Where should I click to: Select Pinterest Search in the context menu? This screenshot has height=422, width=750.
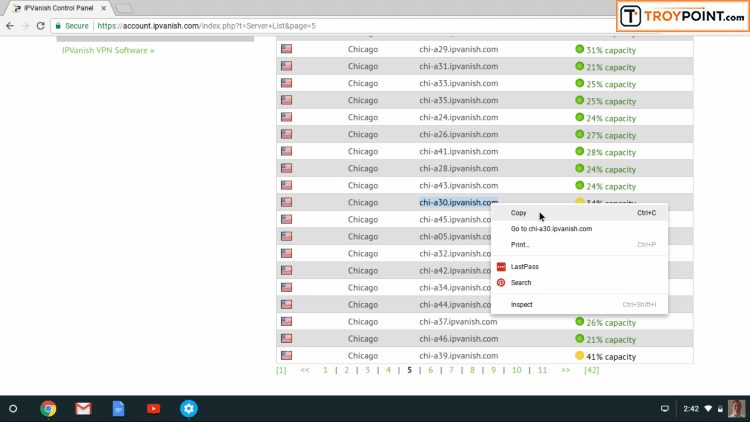[579, 282]
